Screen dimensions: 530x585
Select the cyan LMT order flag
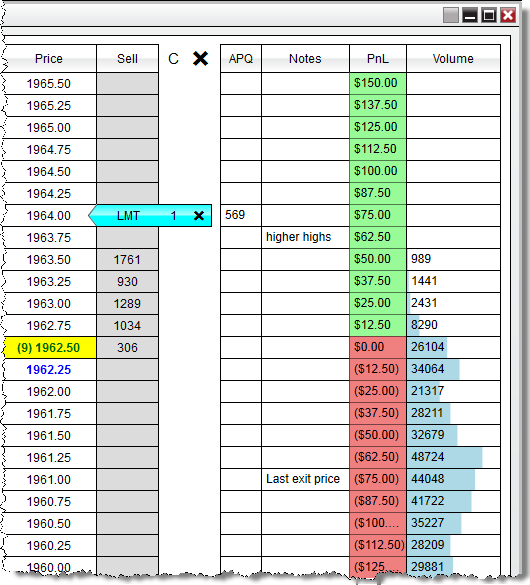(150, 215)
